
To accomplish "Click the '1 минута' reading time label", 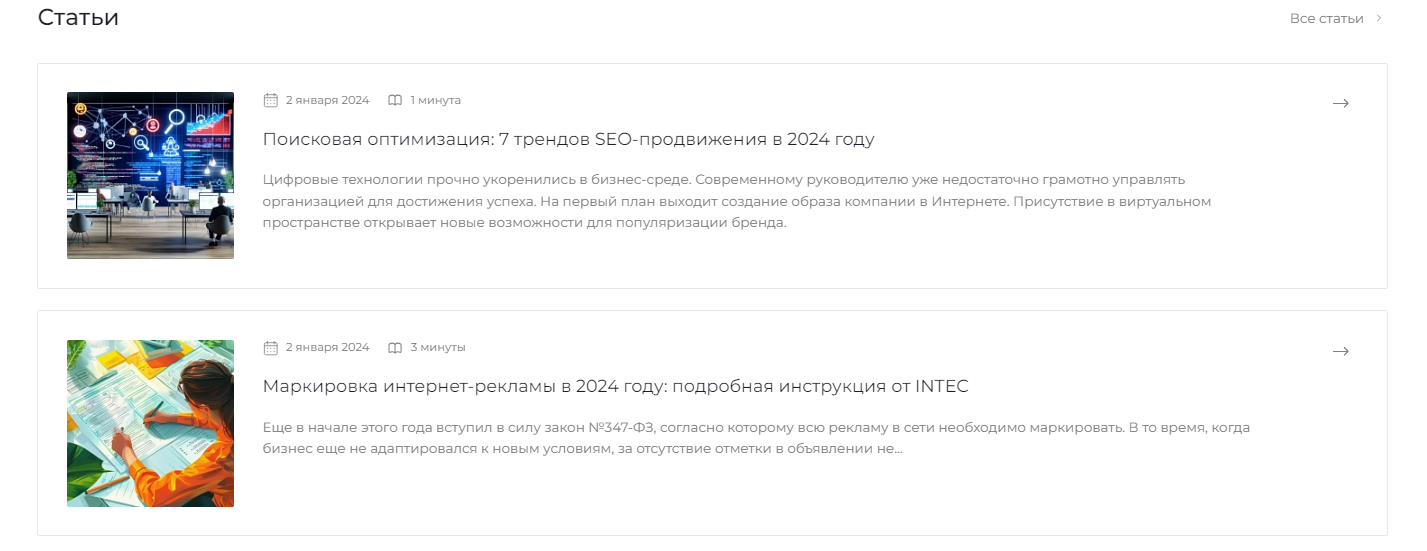I will click(435, 100).
